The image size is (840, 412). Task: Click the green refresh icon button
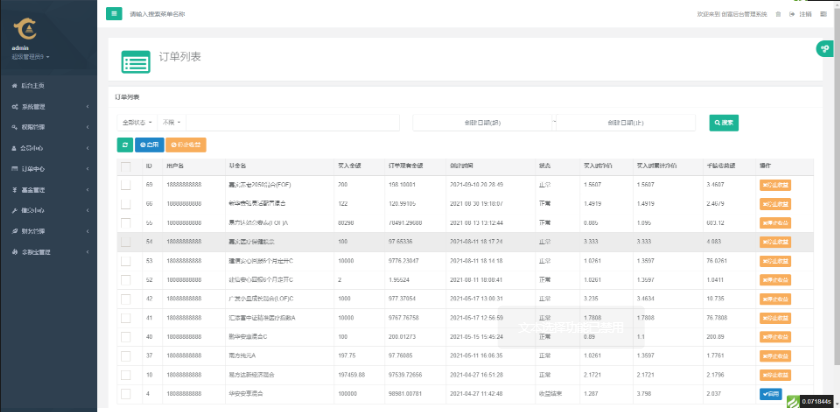pos(125,145)
